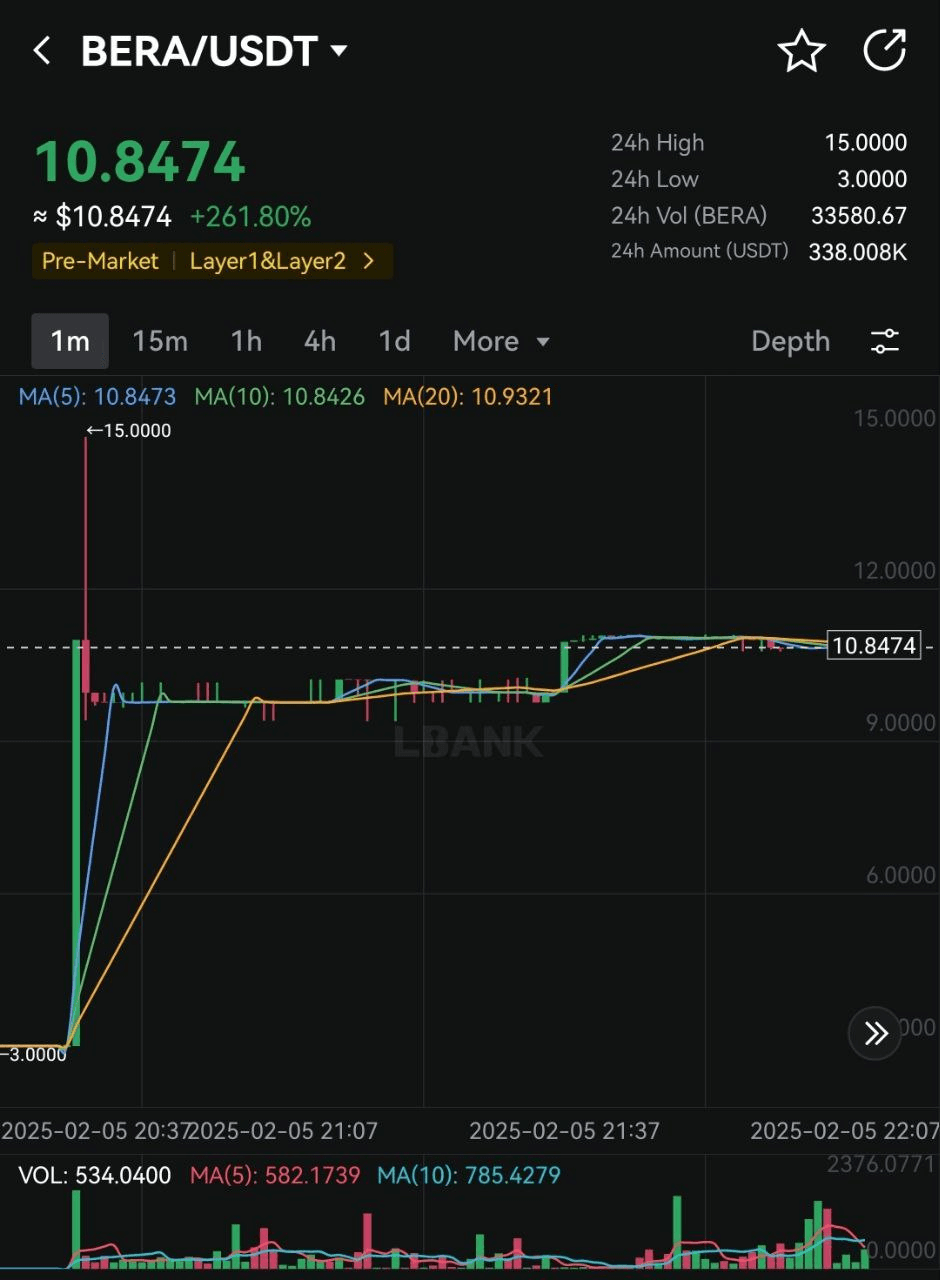Expand the More timeframes dropdown
This screenshot has width=940, height=1280.
pyautogui.click(x=502, y=342)
